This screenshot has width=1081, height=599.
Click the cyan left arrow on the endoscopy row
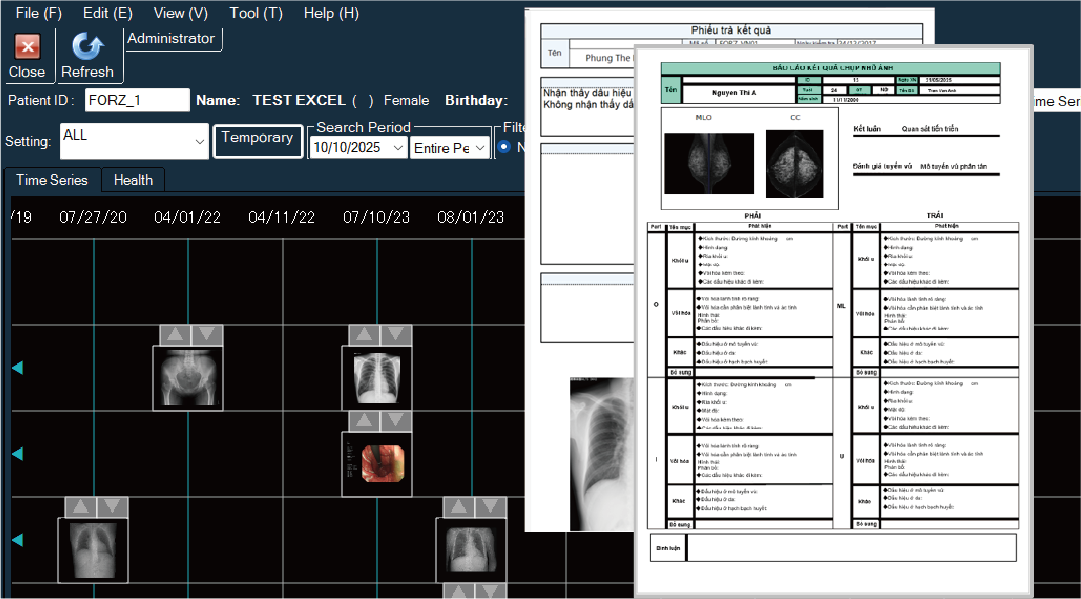pos(17,454)
